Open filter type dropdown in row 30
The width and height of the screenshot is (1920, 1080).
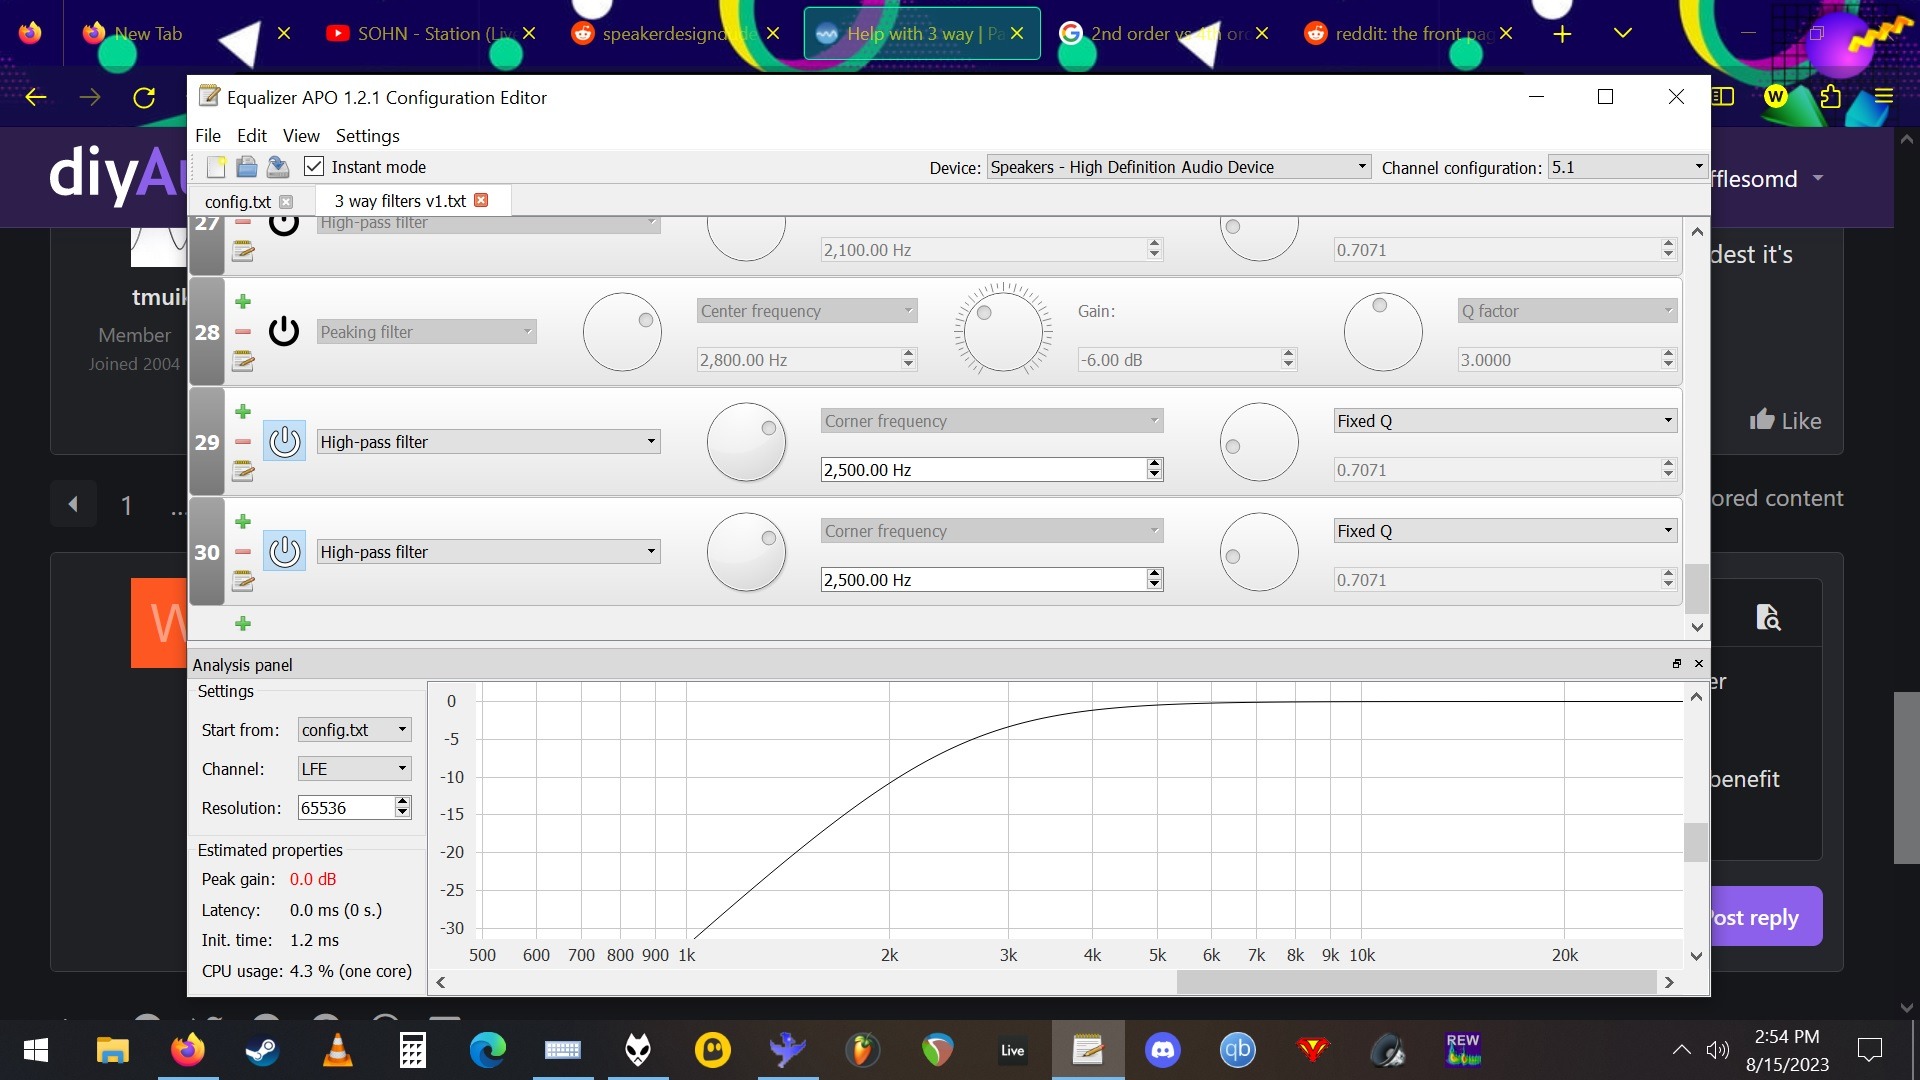489,551
